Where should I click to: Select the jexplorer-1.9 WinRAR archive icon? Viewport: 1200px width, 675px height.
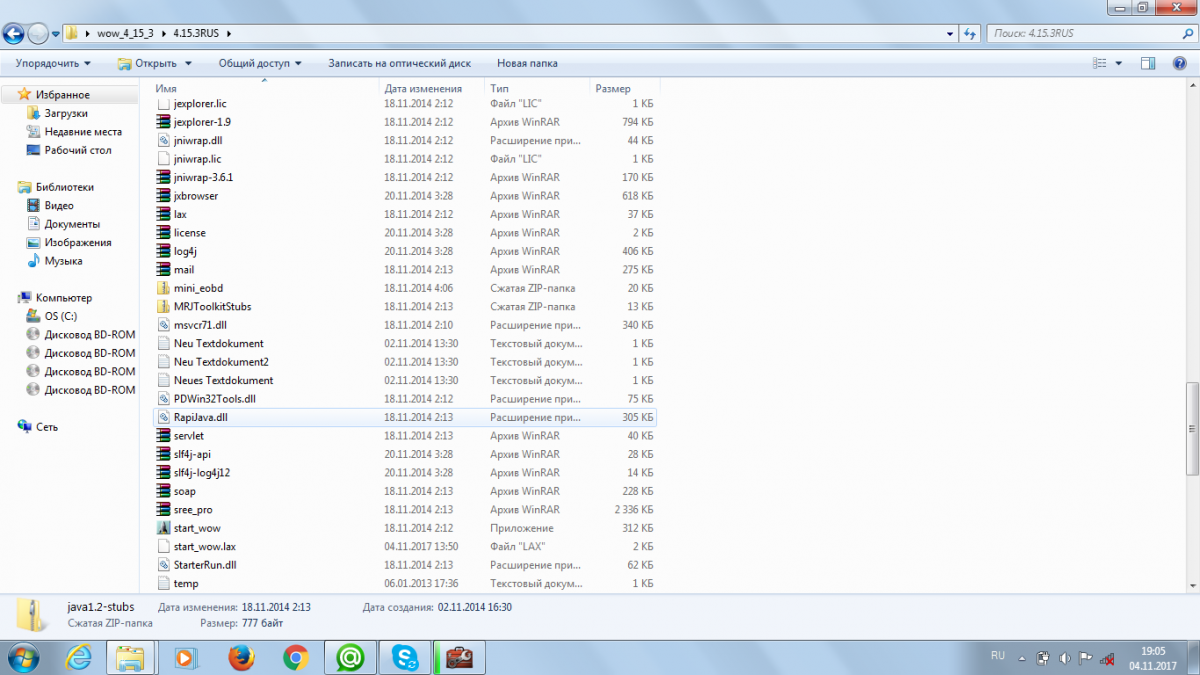point(164,122)
